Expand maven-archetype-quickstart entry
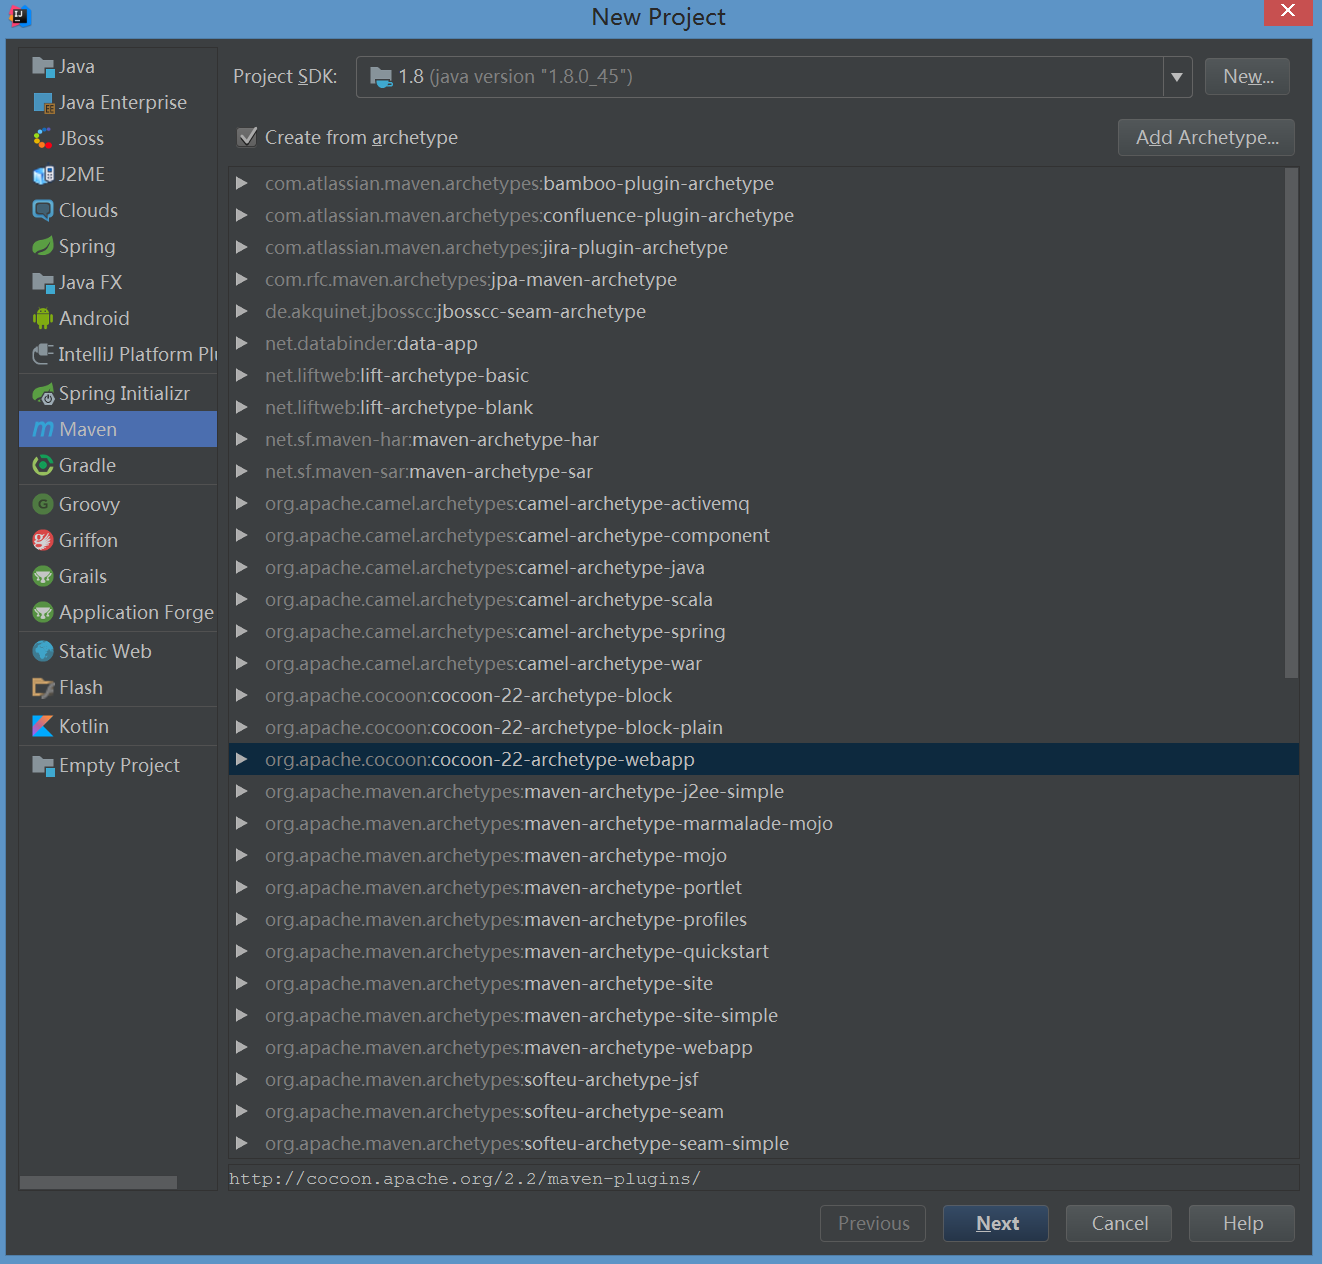This screenshot has height=1264, width=1322. click(x=241, y=951)
